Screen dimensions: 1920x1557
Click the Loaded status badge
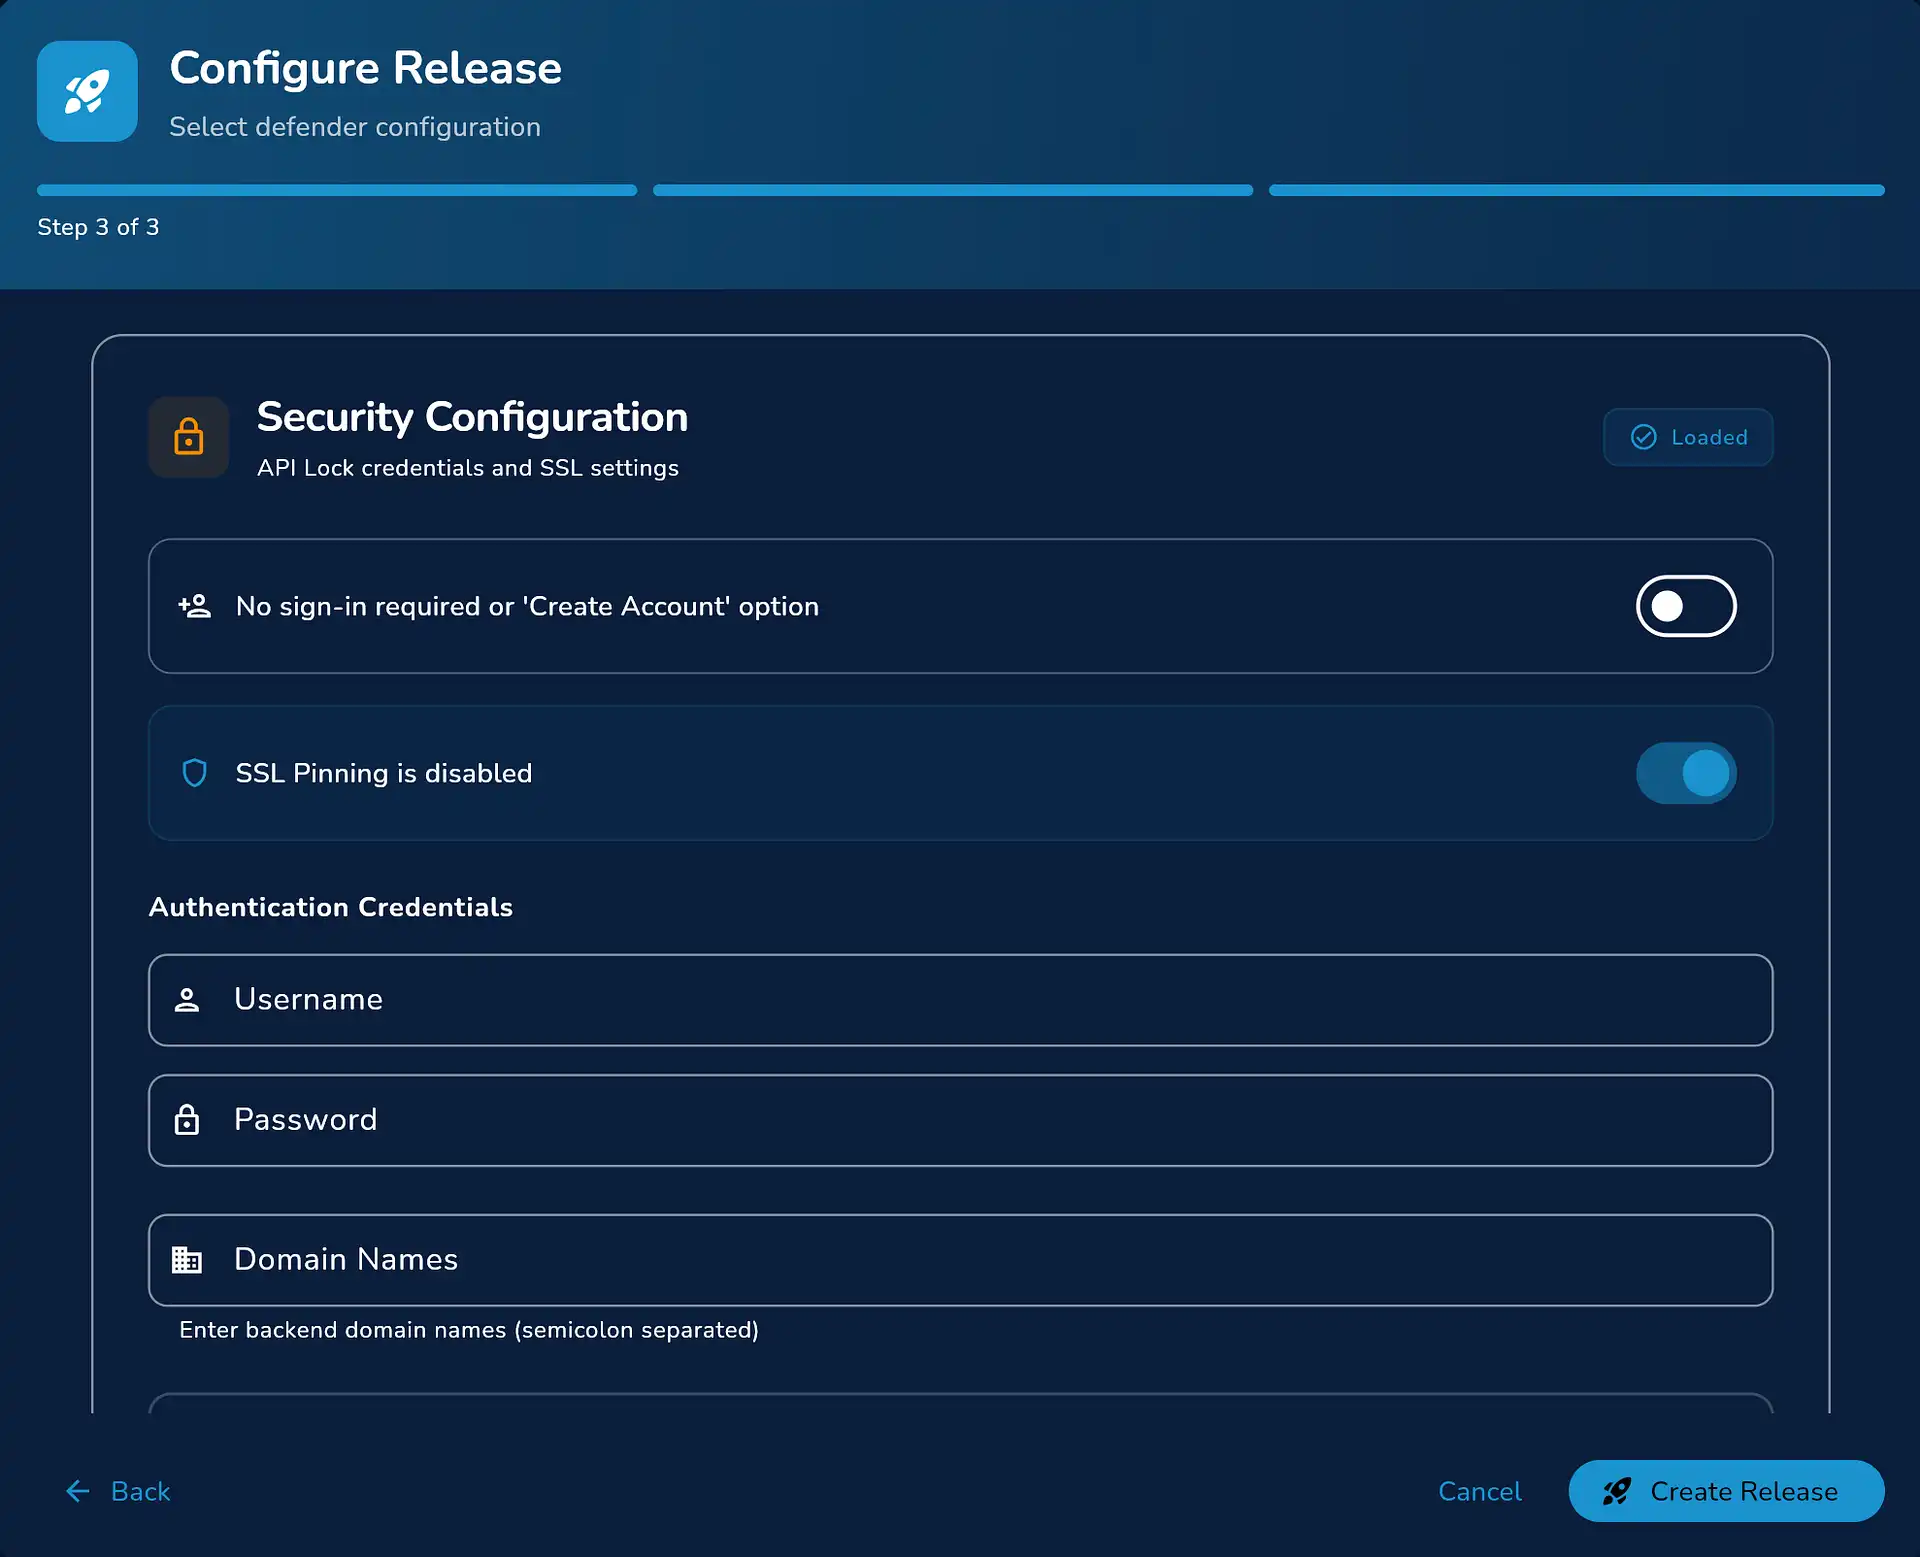(1688, 437)
